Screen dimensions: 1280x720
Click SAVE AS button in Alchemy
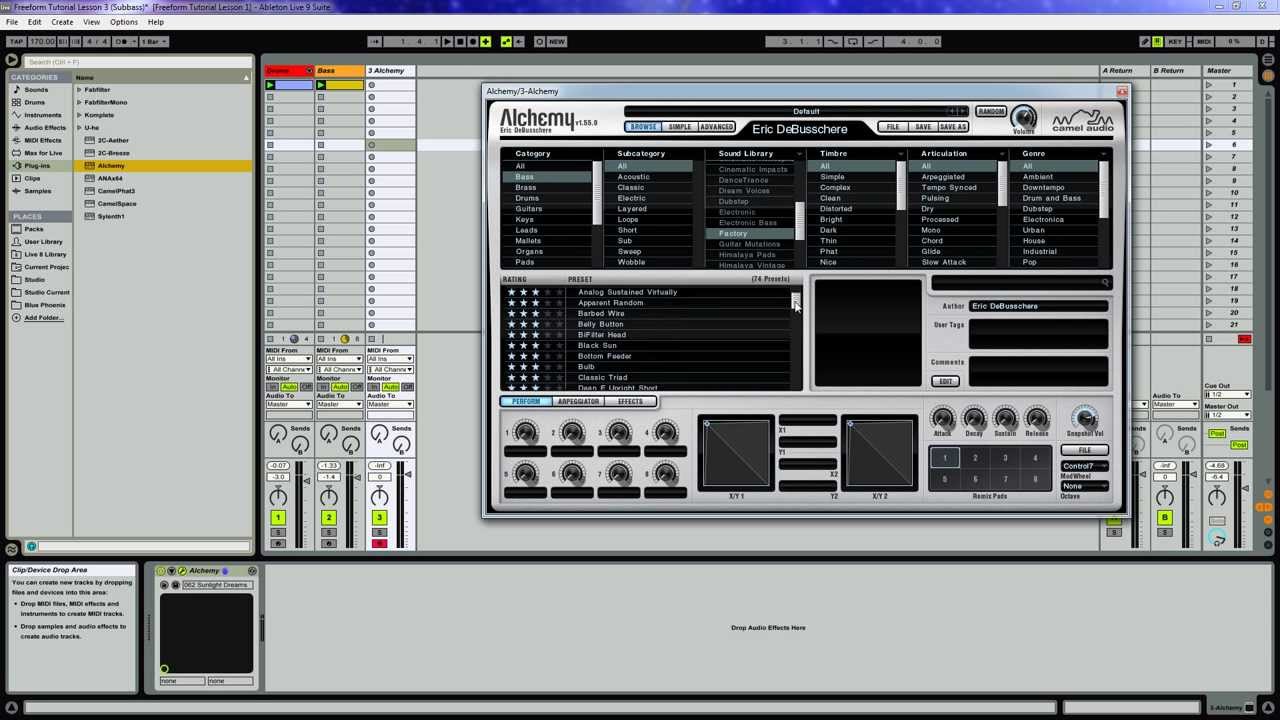tap(953, 127)
